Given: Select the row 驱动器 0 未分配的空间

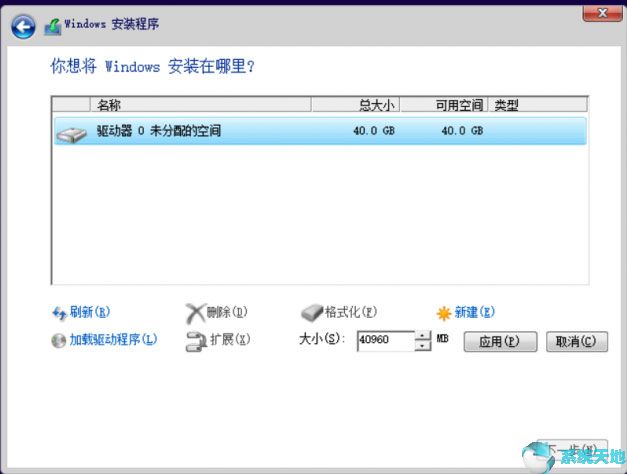Looking at the screenshot, I should 320,131.
